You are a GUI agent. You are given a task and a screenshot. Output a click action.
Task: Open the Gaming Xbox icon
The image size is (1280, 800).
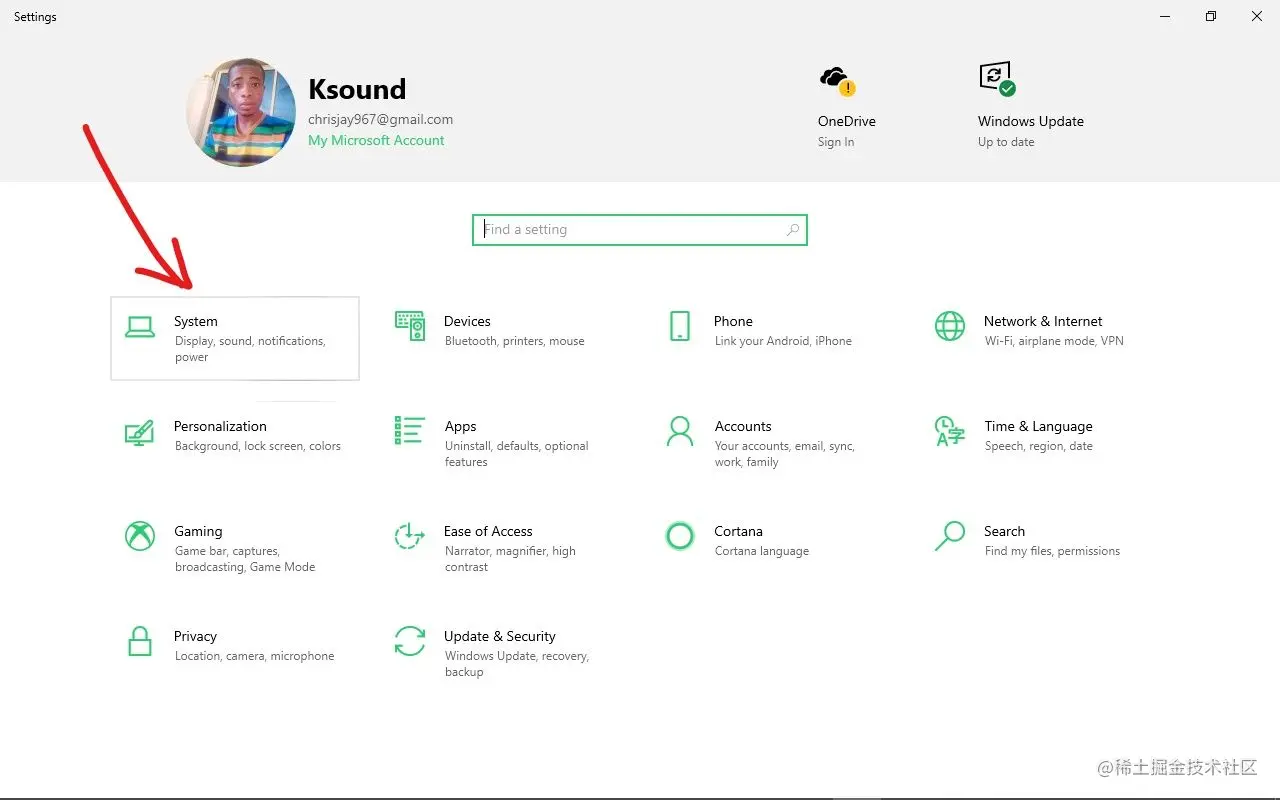coord(140,536)
